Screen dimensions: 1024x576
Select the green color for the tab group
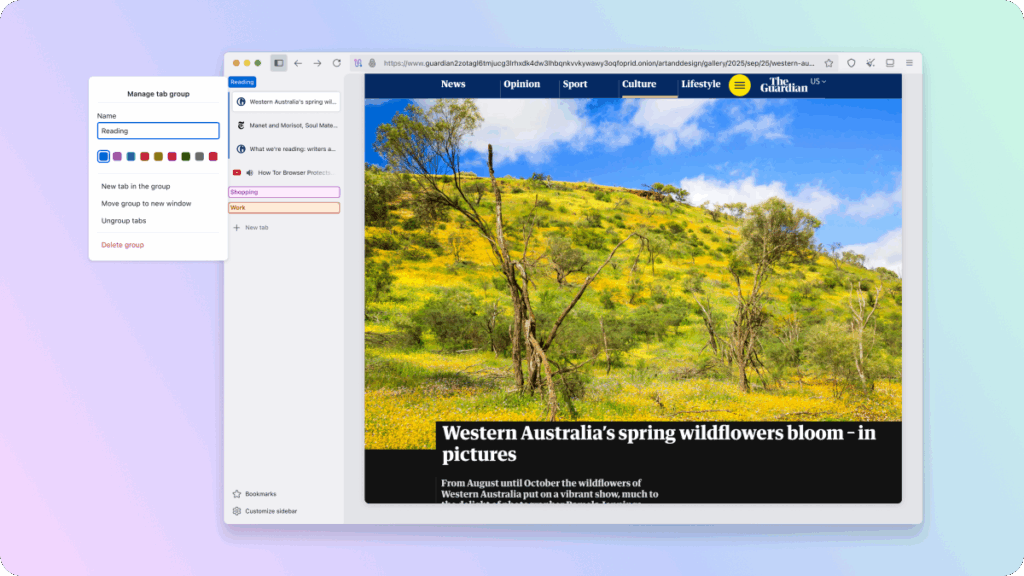(x=185, y=156)
